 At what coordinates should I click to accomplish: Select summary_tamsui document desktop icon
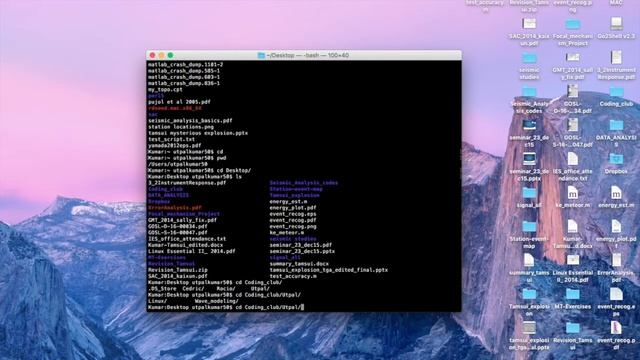tap(529, 260)
